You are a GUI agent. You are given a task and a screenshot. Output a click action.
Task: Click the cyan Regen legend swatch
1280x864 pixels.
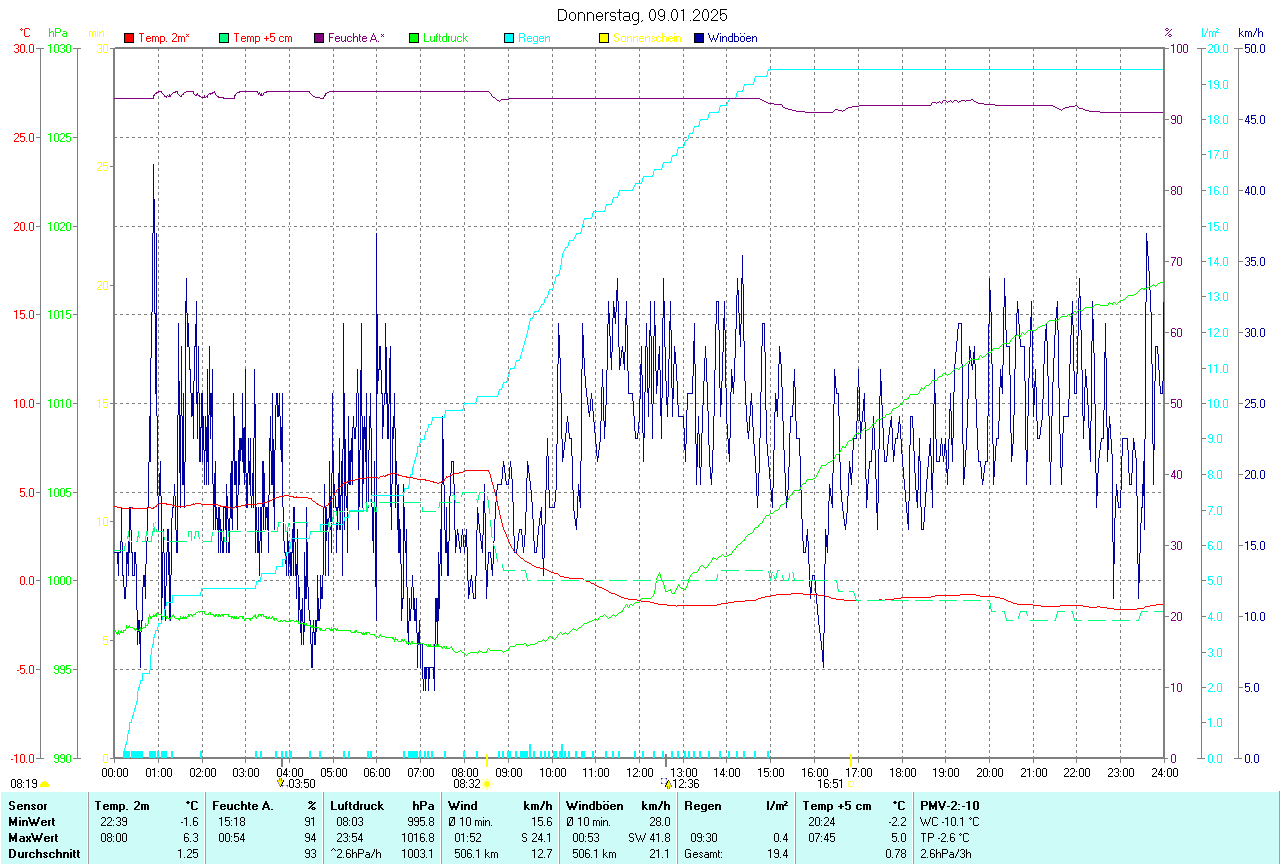coord(509,38)
